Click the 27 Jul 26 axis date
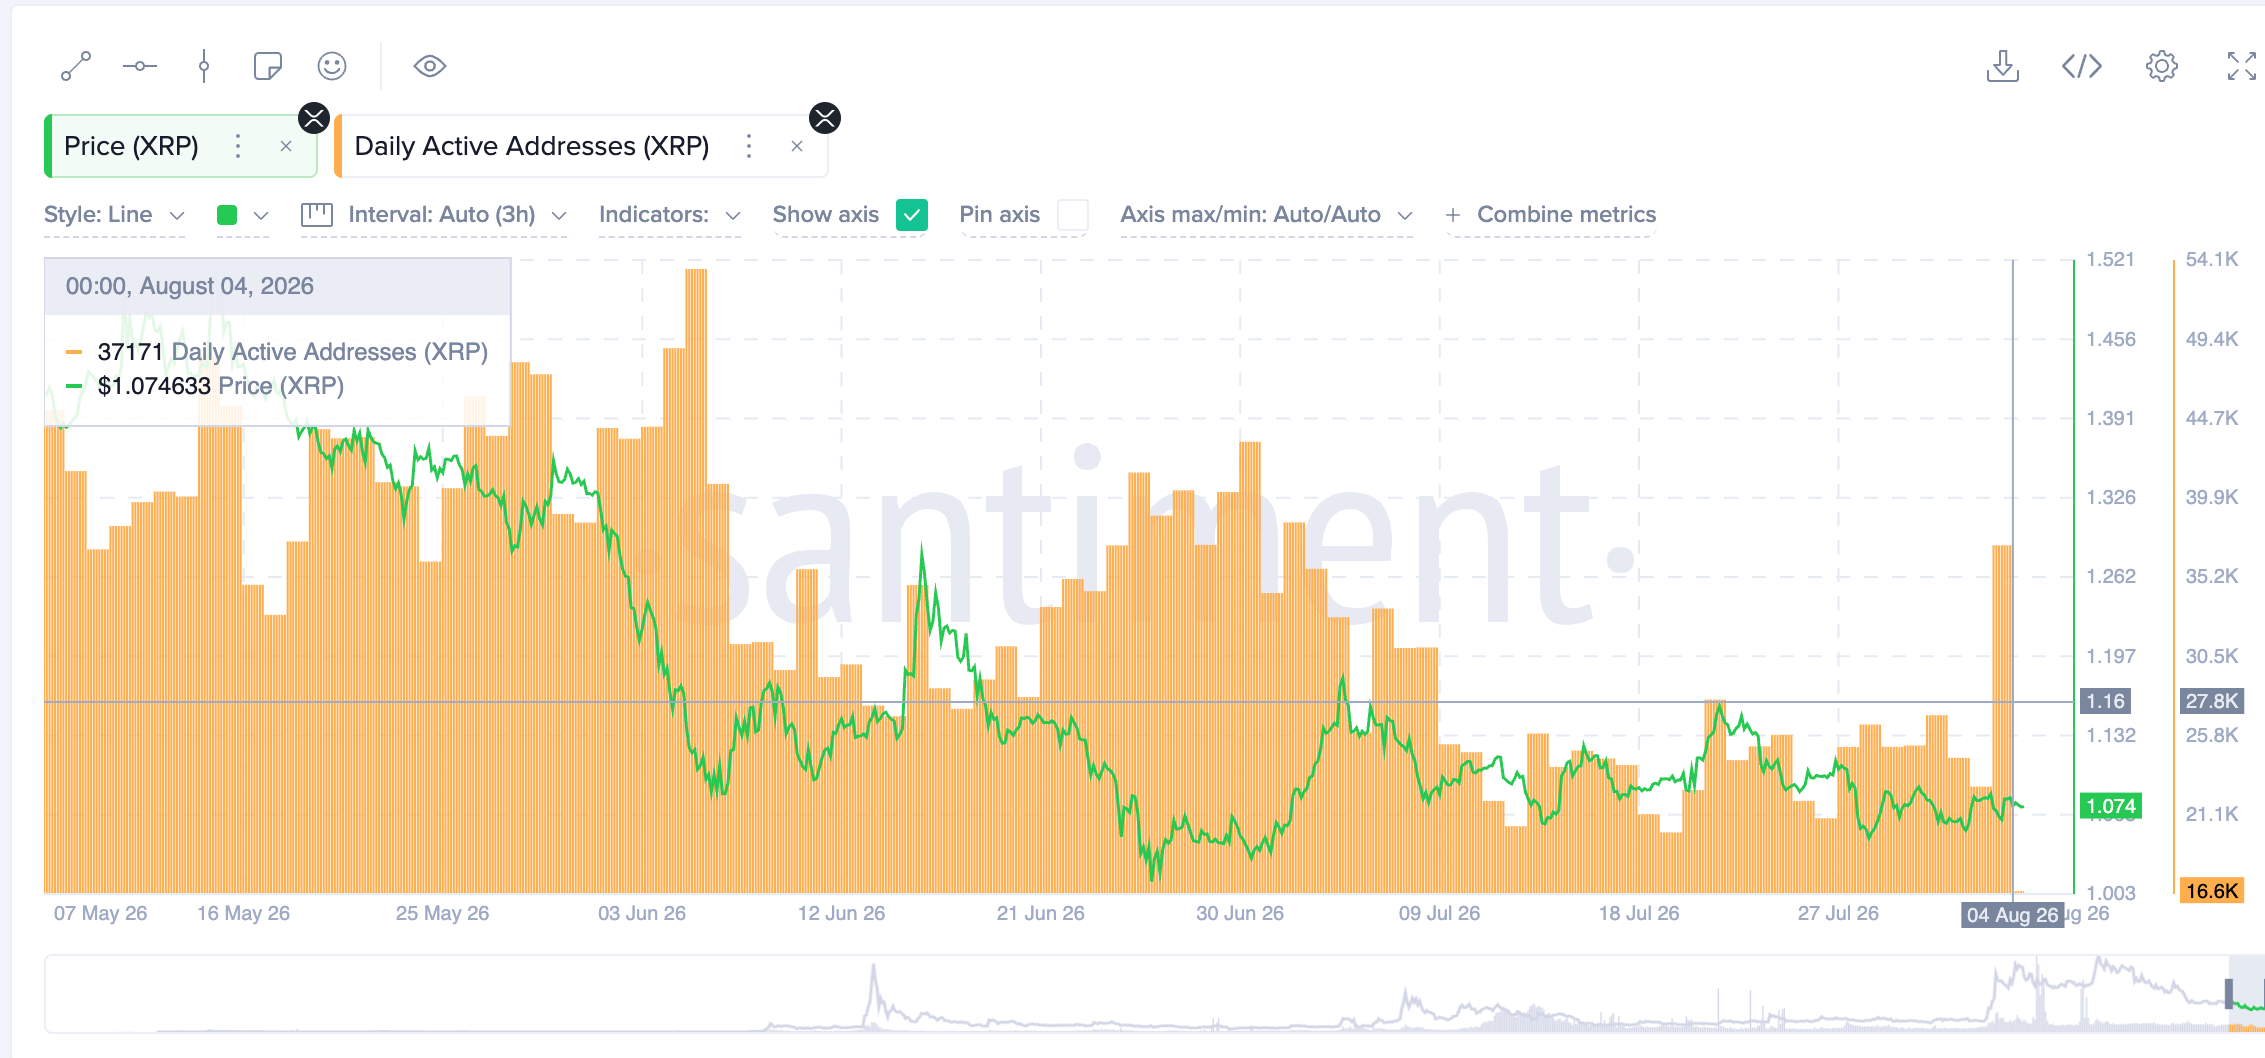 pos(1838,913)
